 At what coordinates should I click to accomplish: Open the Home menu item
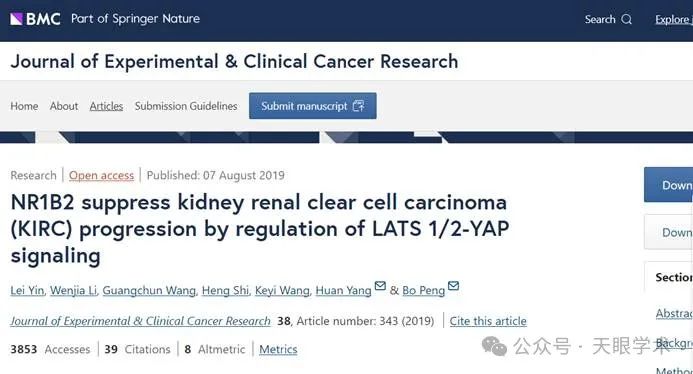coord(24,106)
